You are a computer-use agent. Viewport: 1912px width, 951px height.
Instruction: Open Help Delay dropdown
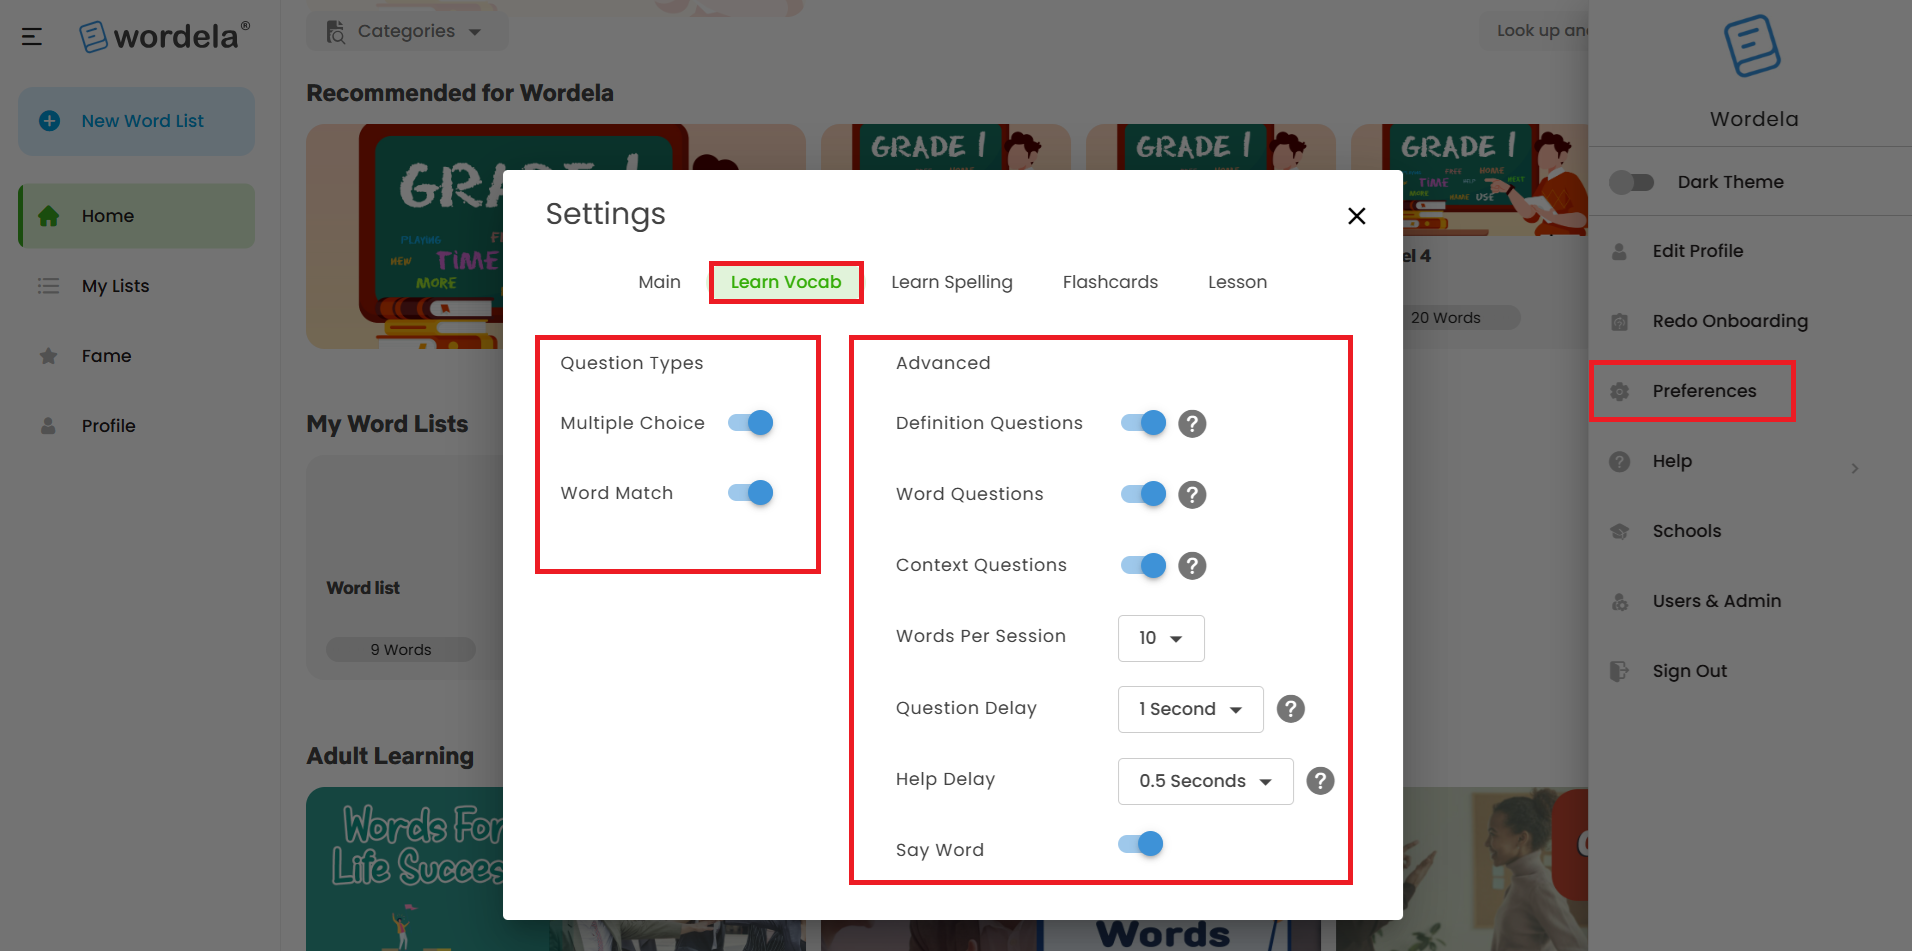click(x=1205, y=781)
